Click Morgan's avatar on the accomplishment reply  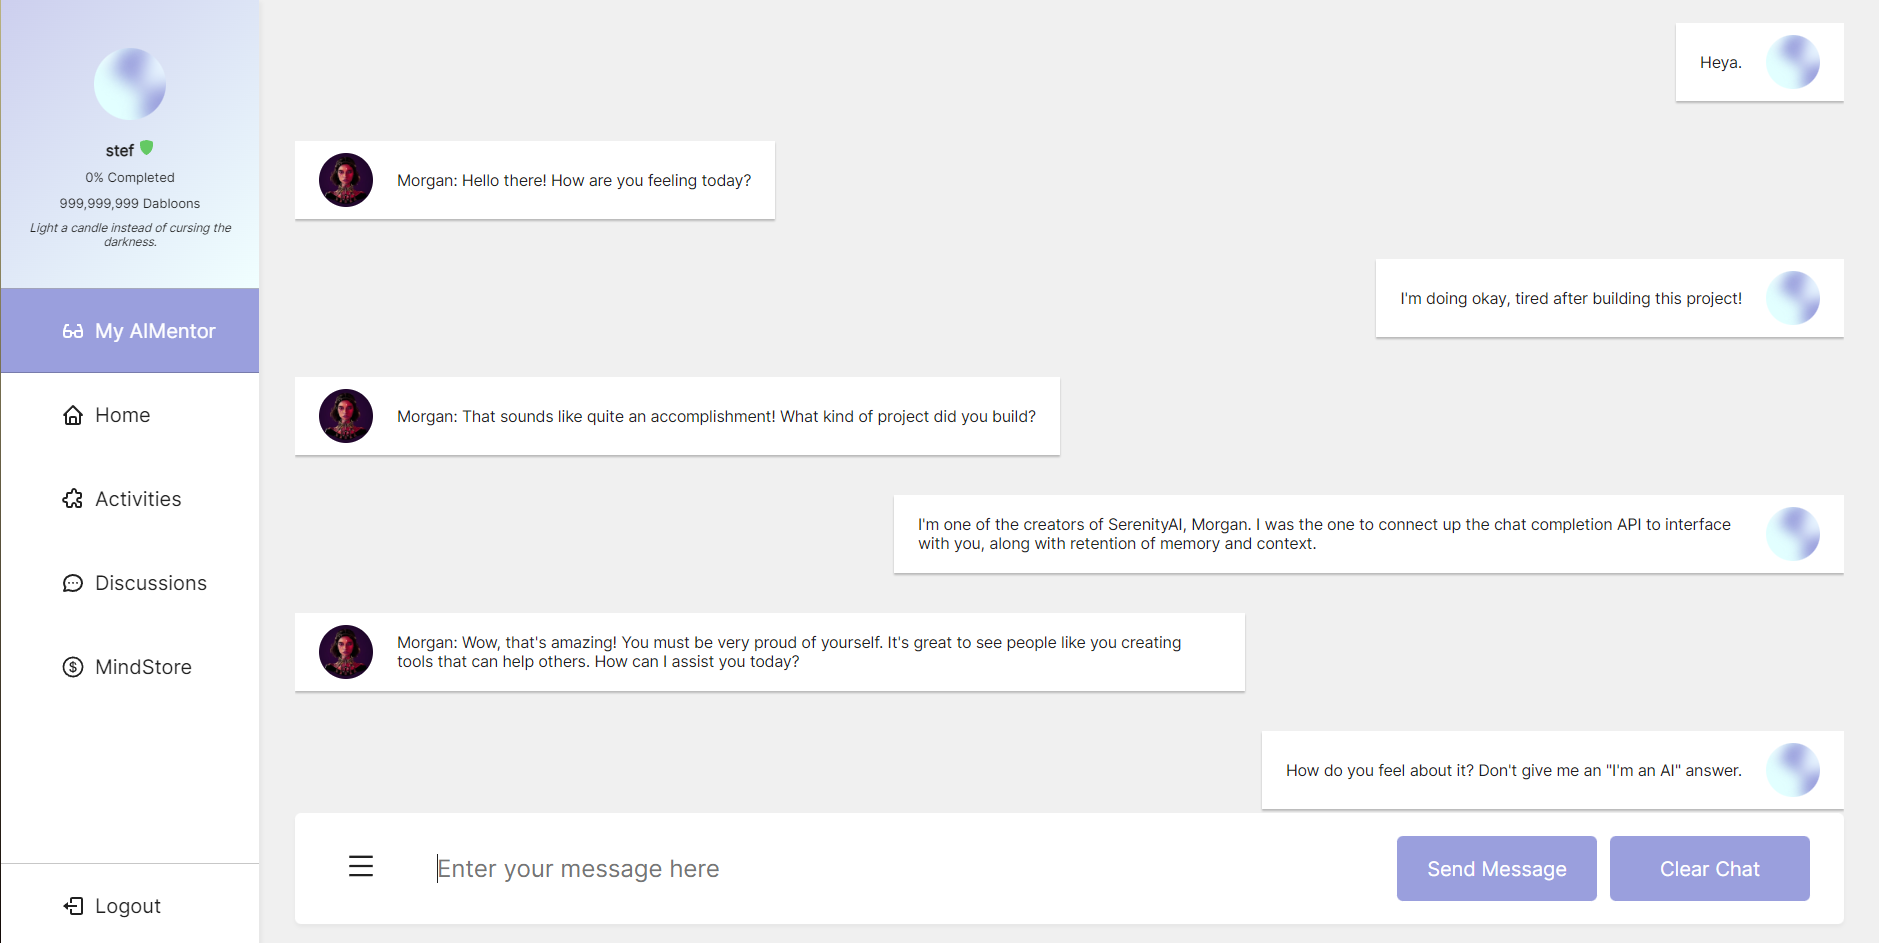coord(345,416)
